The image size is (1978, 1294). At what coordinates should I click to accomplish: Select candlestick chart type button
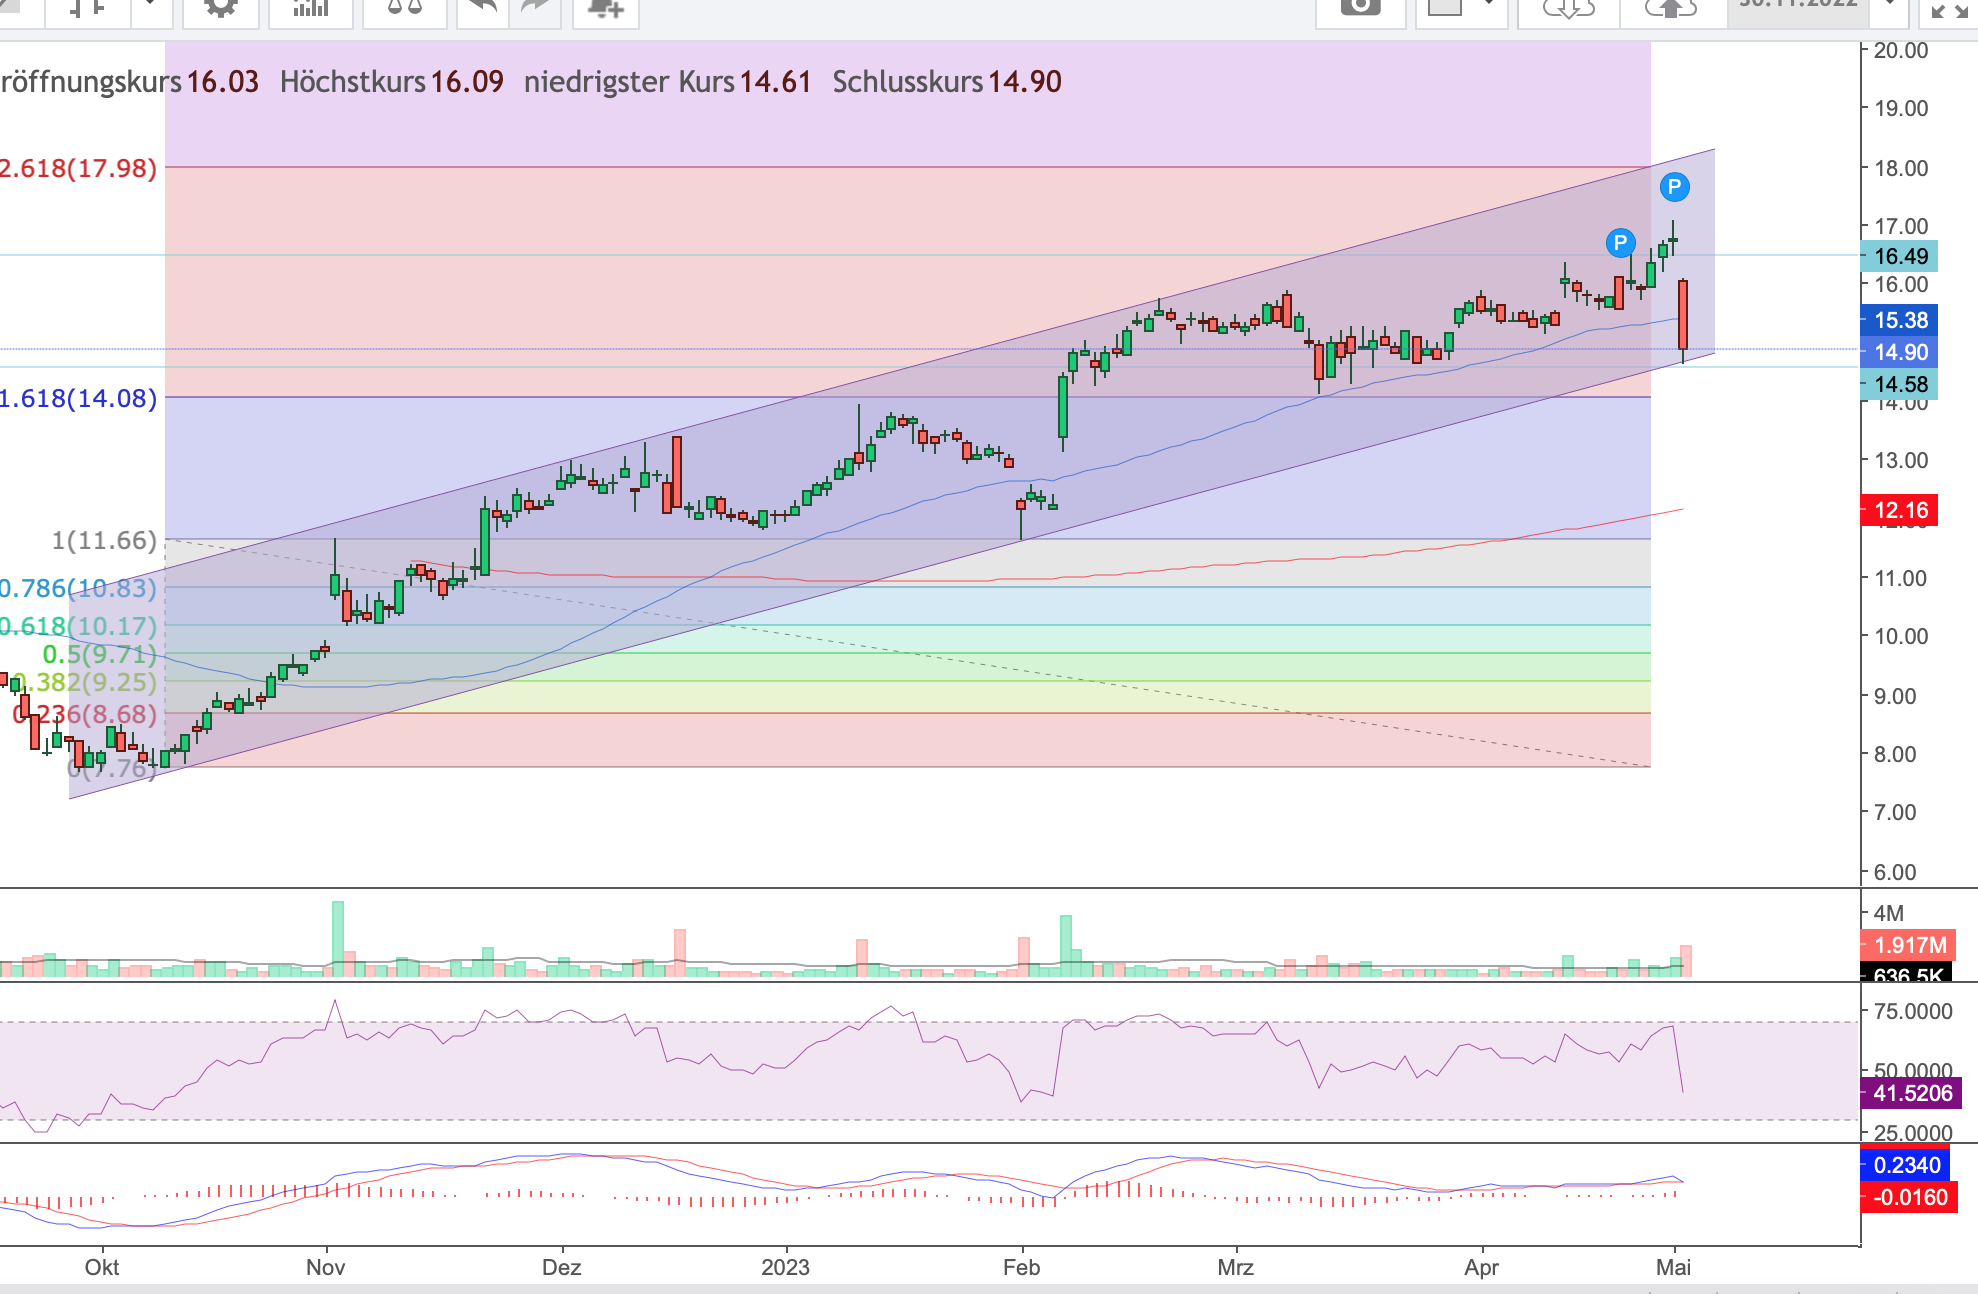coord(87,8)
